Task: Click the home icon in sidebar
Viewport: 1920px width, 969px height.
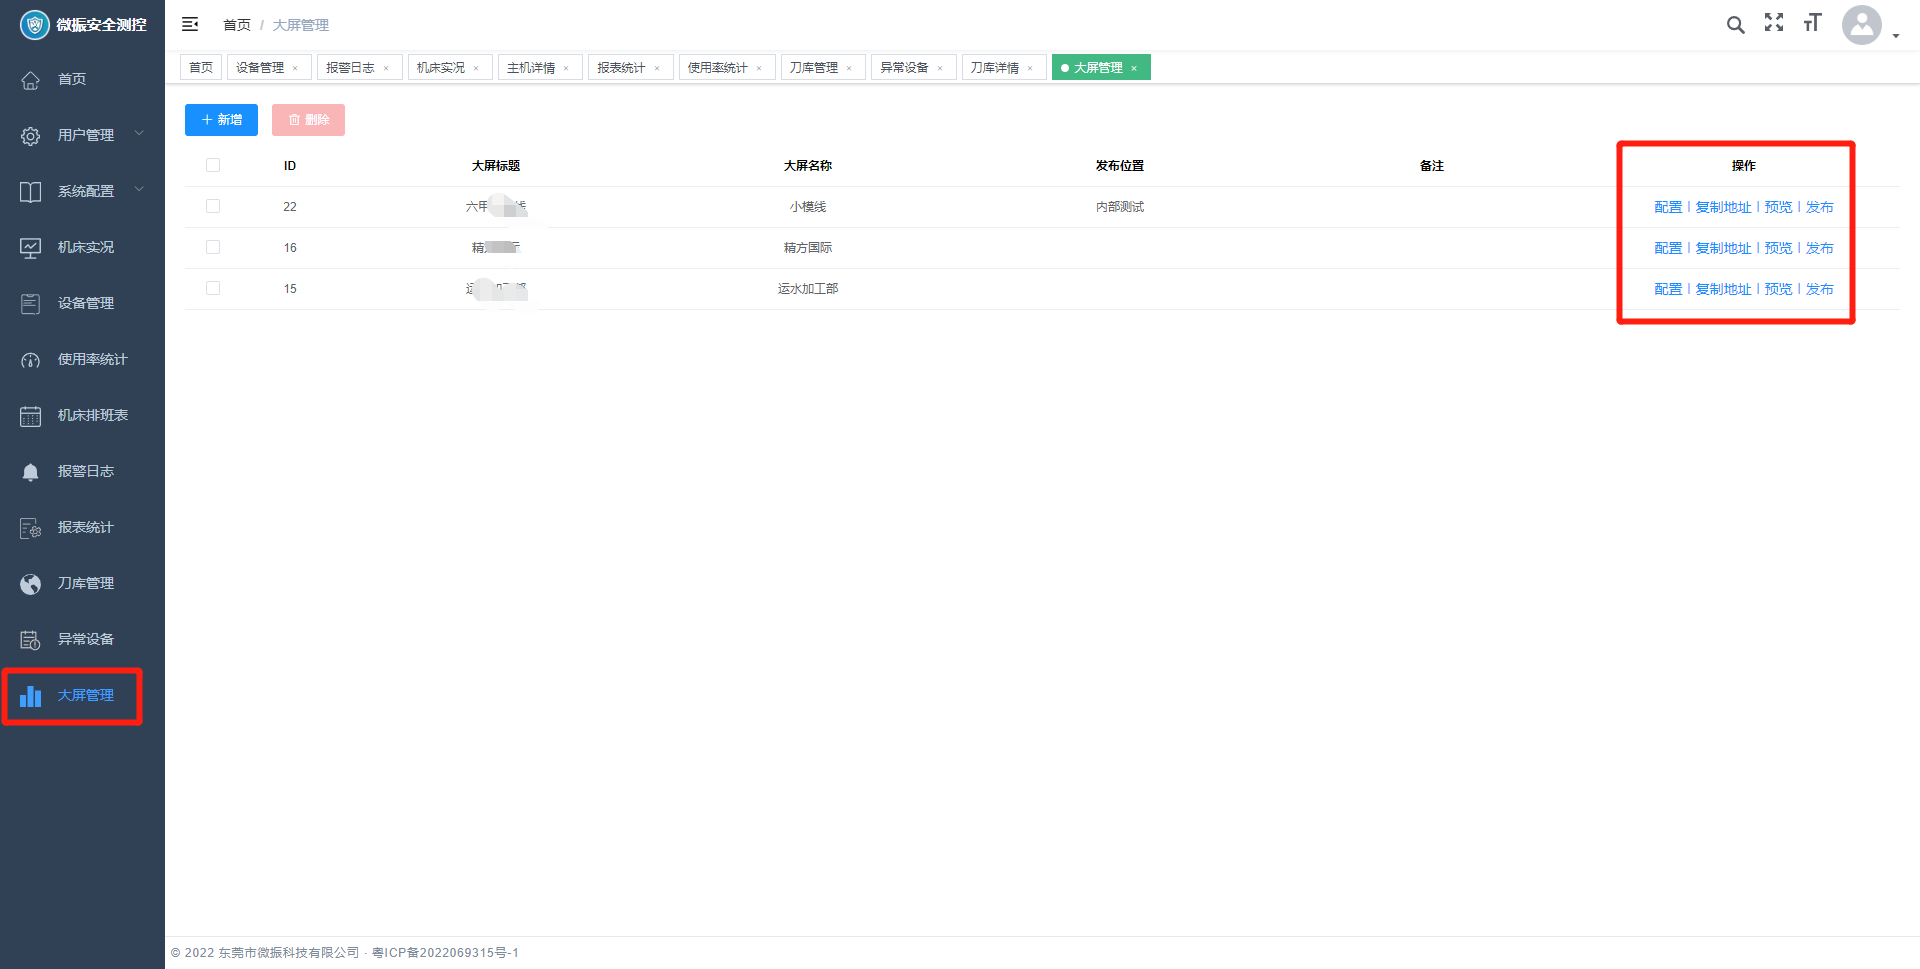Action: 31,80
